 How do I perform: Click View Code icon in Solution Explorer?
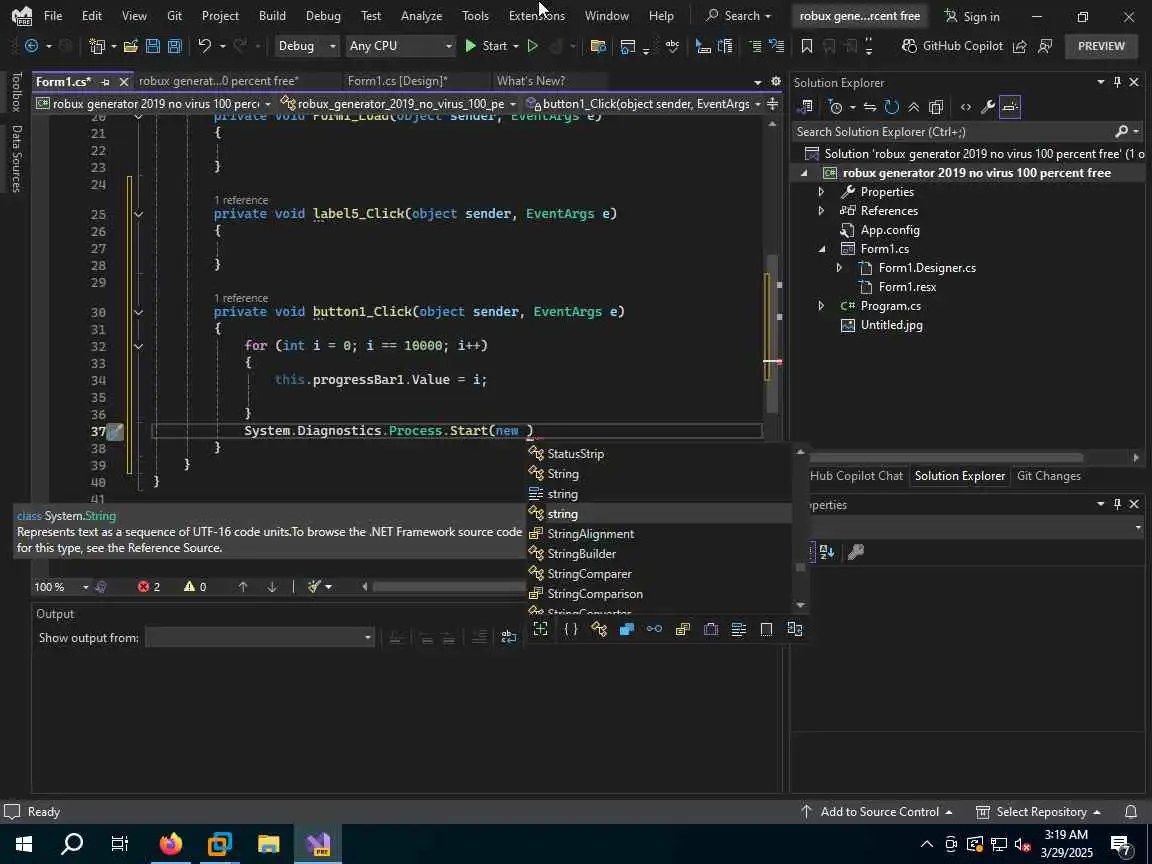[965, 107]
